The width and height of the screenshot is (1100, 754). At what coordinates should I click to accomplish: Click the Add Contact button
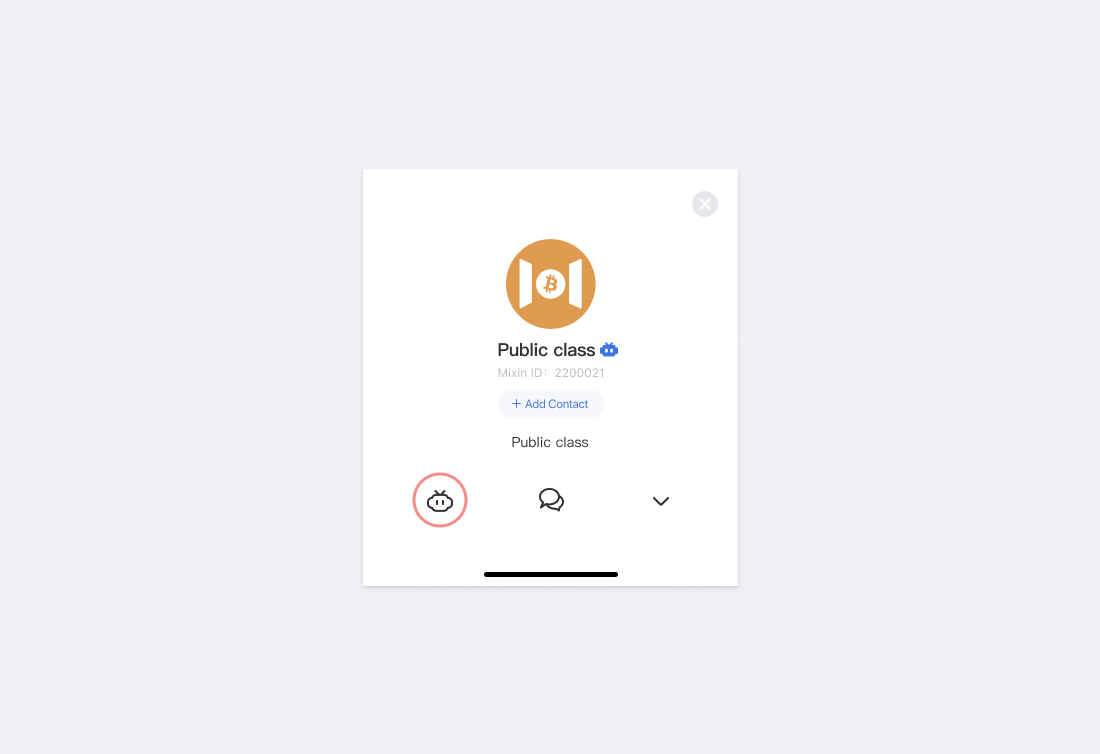click(551, 404)
